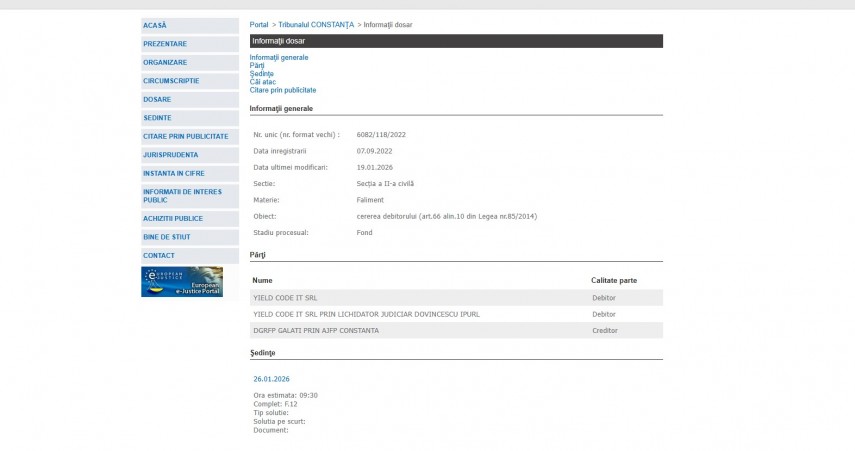Click CONTACT in the left menu
The width and height of the screenshot is (855, 451).
pos(159,255)
